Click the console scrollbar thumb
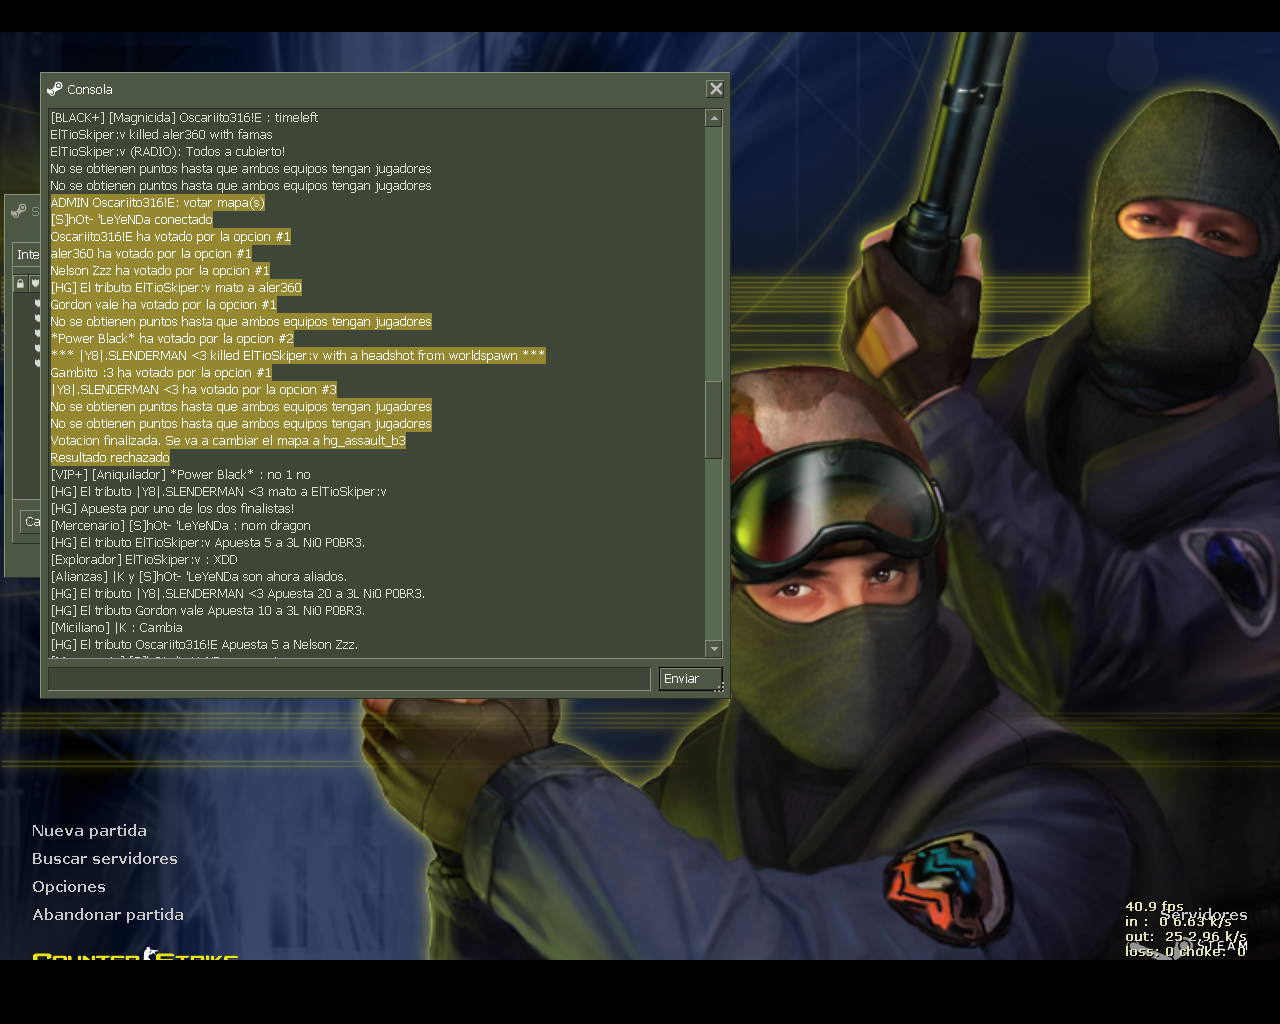This screenshot has height=1024, width=1280. [x=714, y=419]
